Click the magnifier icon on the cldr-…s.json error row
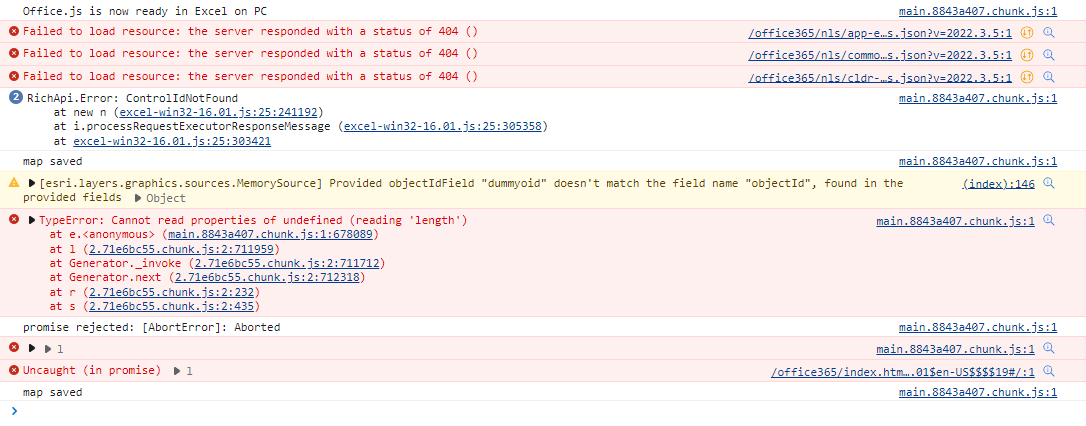Image resolution: width=1086 pixels, height=426 pixels. pos(1049,77)
